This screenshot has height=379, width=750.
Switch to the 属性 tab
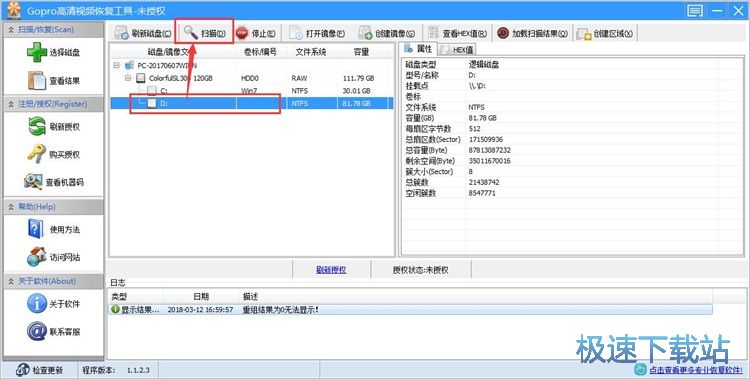419,49
